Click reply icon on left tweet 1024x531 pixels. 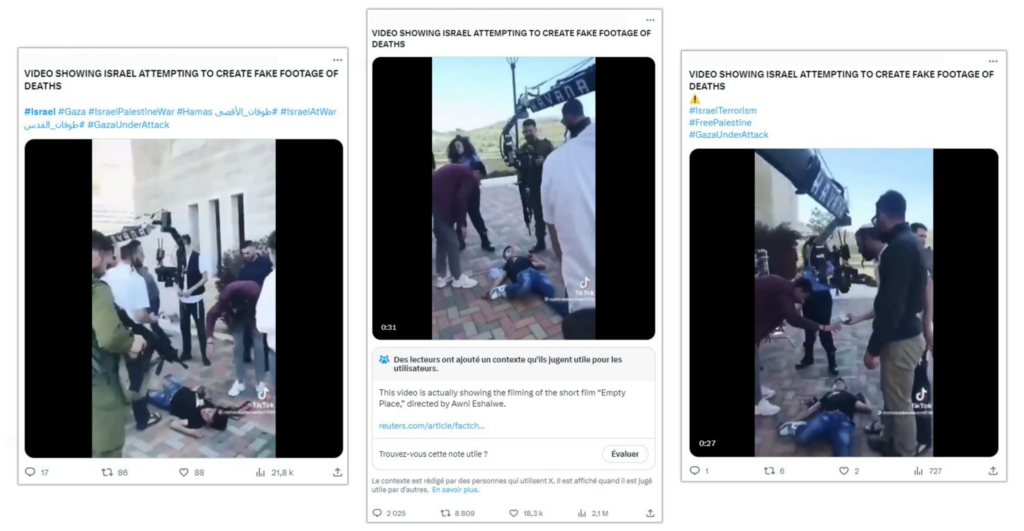click(x=30, y=472)
